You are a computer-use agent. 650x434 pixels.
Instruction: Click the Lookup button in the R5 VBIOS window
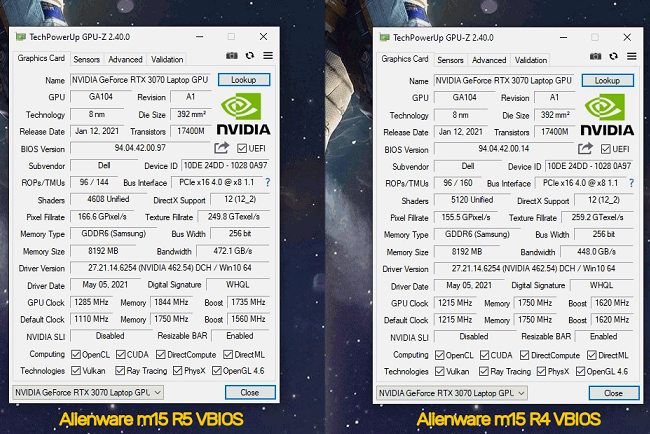[244, 80]
